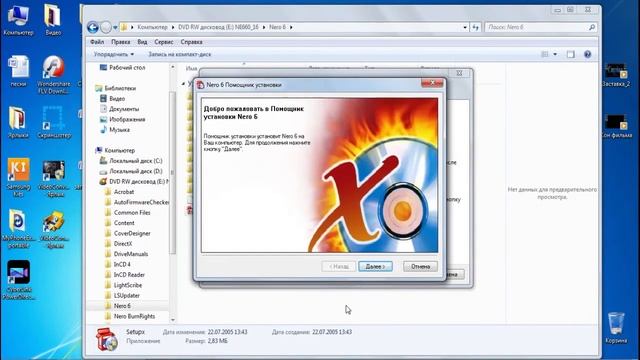
Task: Select the Nero 6 folder in tree
Action: pyautogui.click(x=122, y=306)
